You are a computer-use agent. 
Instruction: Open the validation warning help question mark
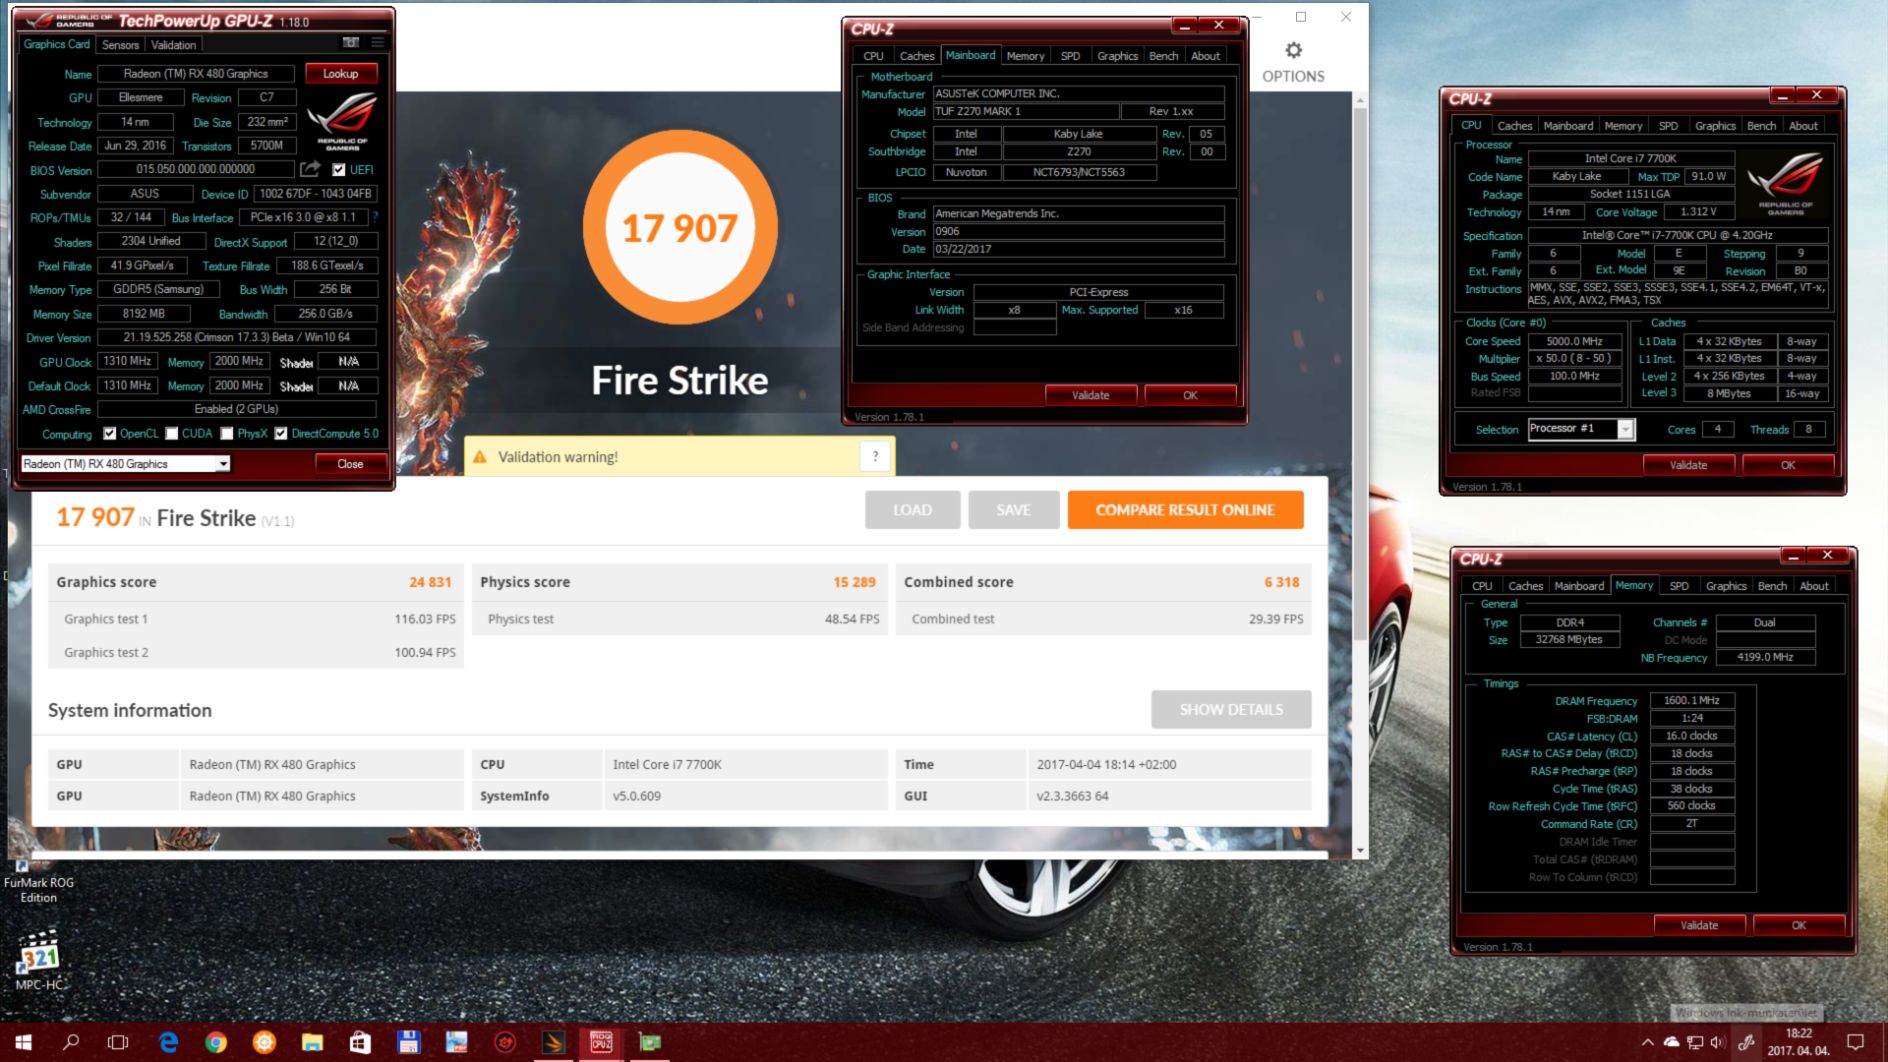[x=875, y=456]
